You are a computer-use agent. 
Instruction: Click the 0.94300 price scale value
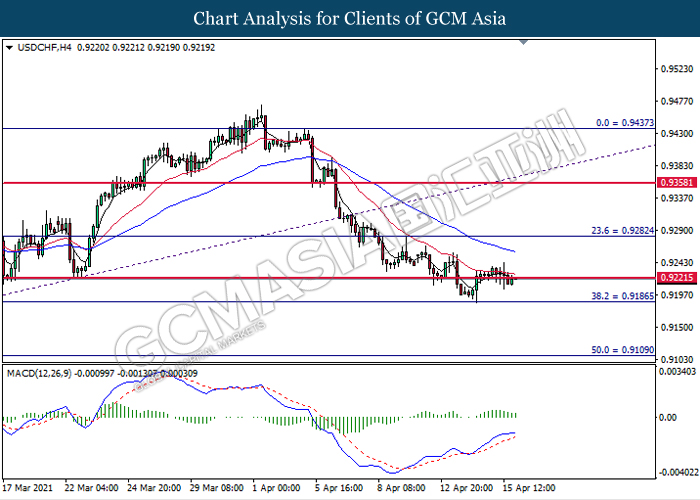click(677, 133)
